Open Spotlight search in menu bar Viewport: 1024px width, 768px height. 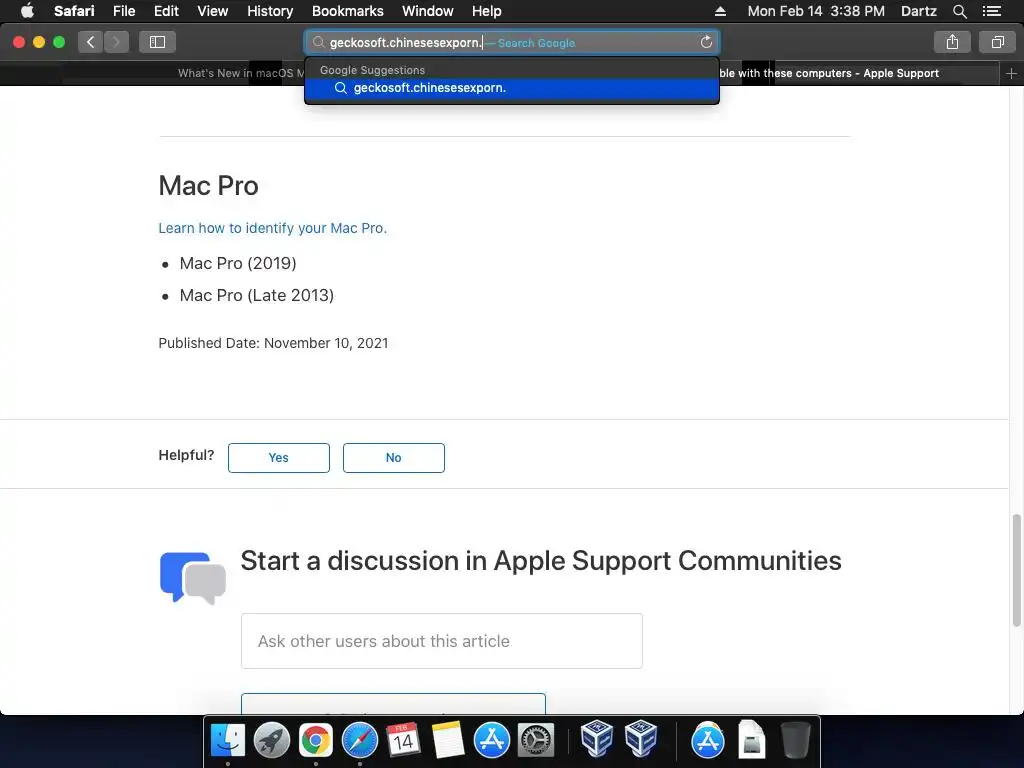click(959, 11)
